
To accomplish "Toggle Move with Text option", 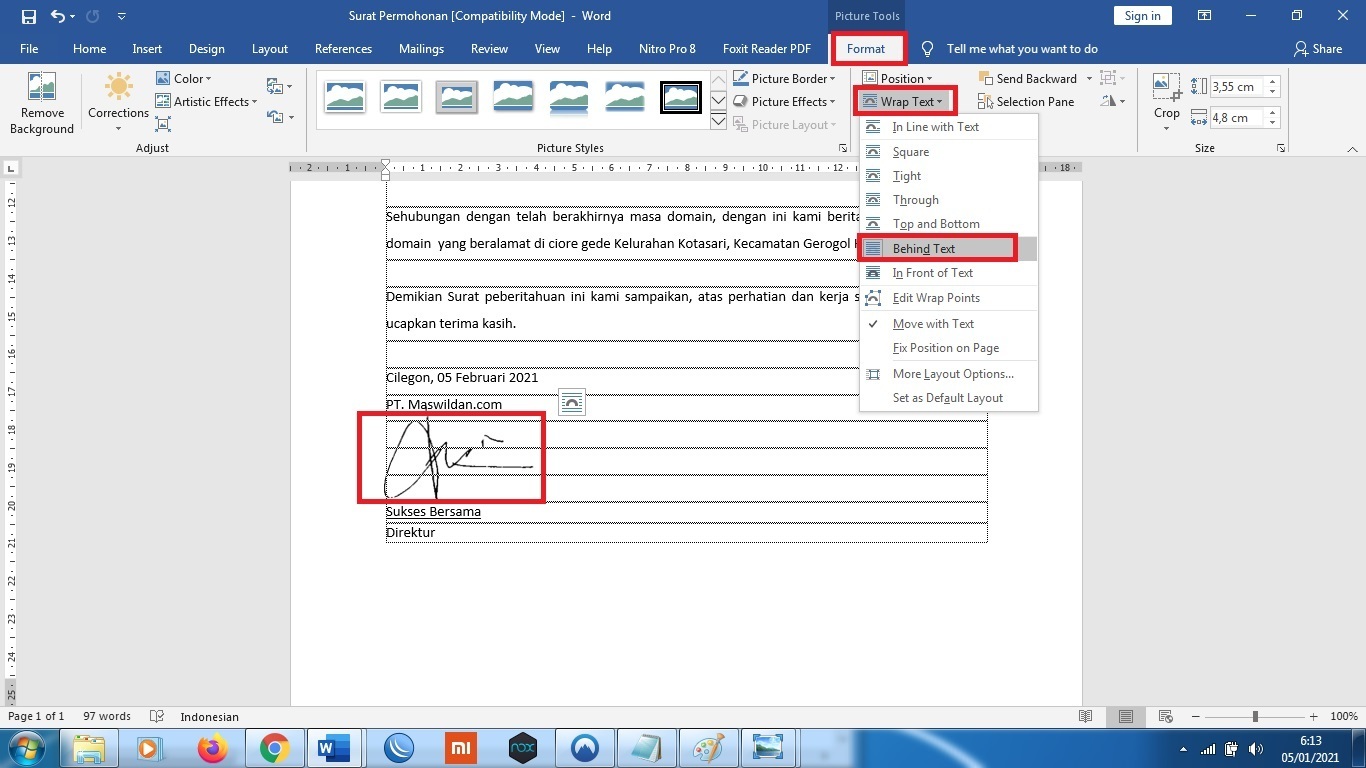I will coord(933,323).
